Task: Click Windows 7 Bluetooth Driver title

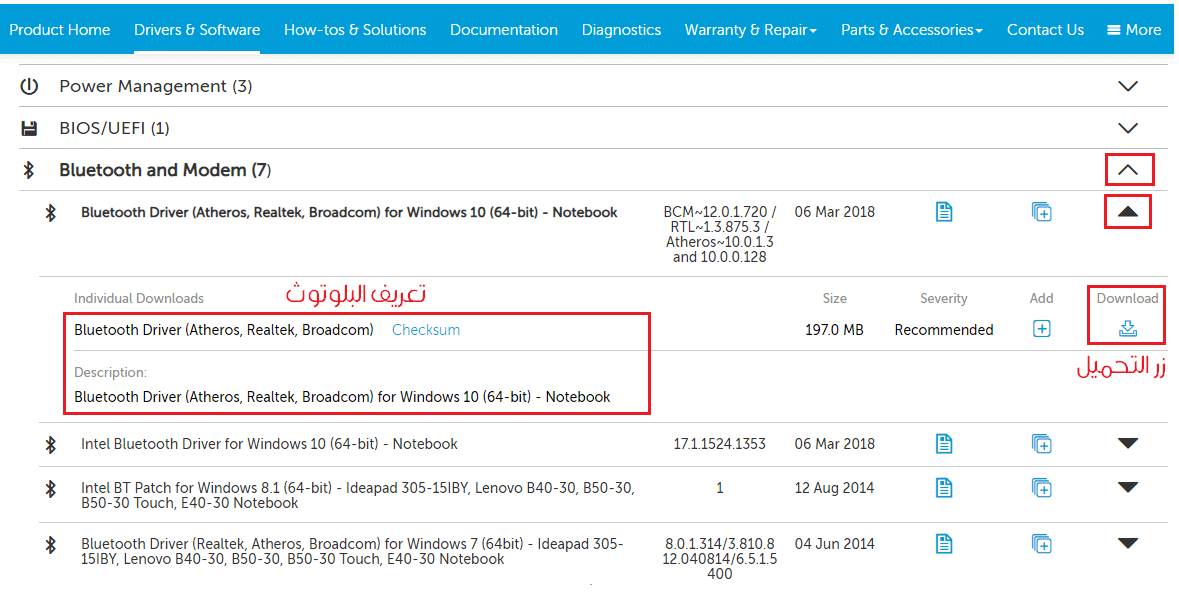Action: tap(352, 551)
